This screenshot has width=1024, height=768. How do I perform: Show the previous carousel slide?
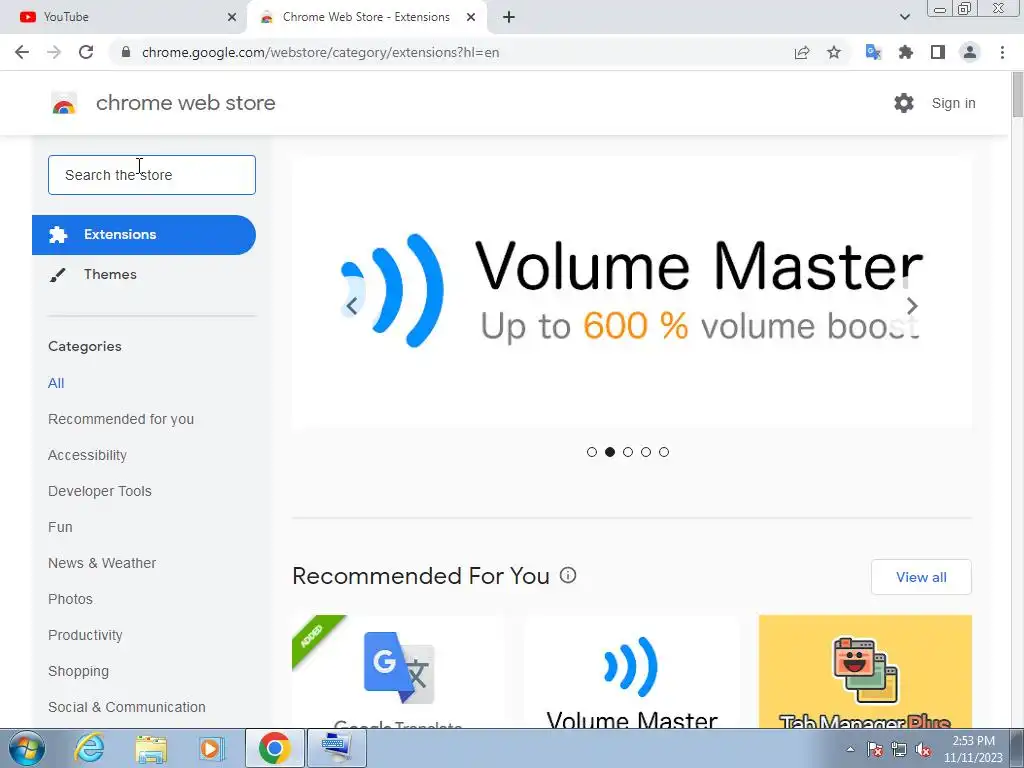(x=351, y=305)
